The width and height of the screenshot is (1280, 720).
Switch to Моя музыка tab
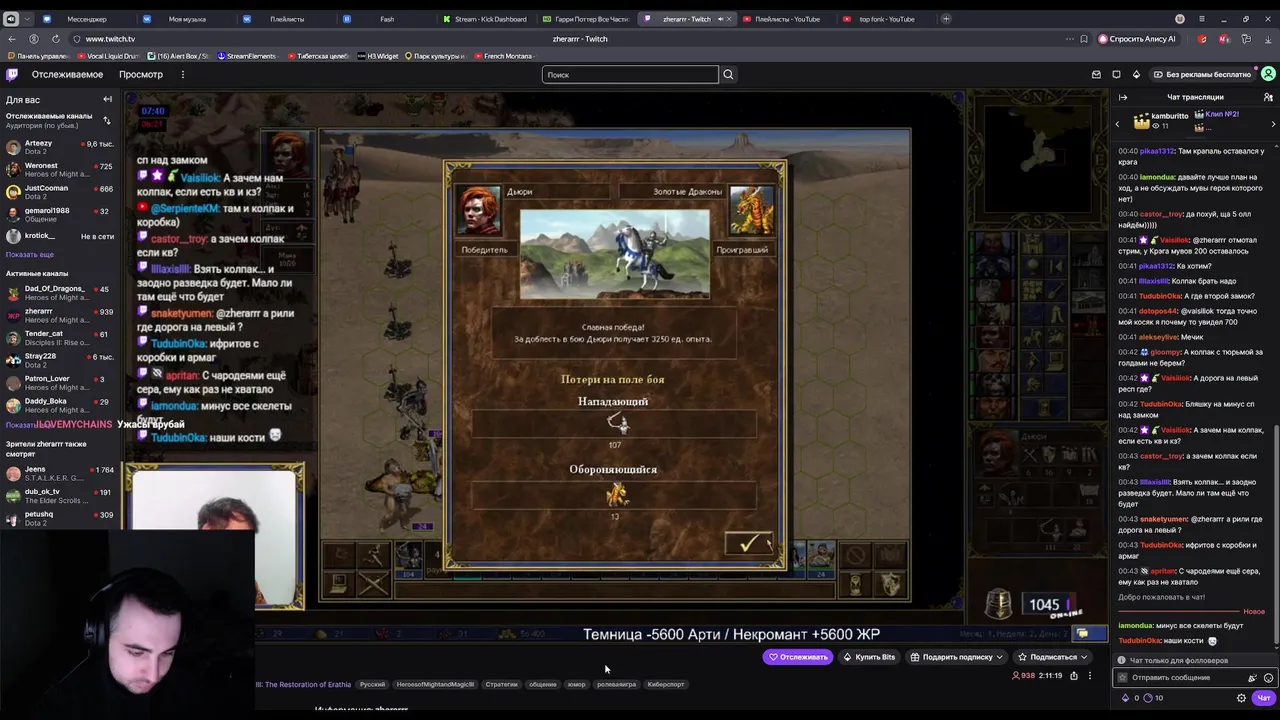tap(185, 19)
